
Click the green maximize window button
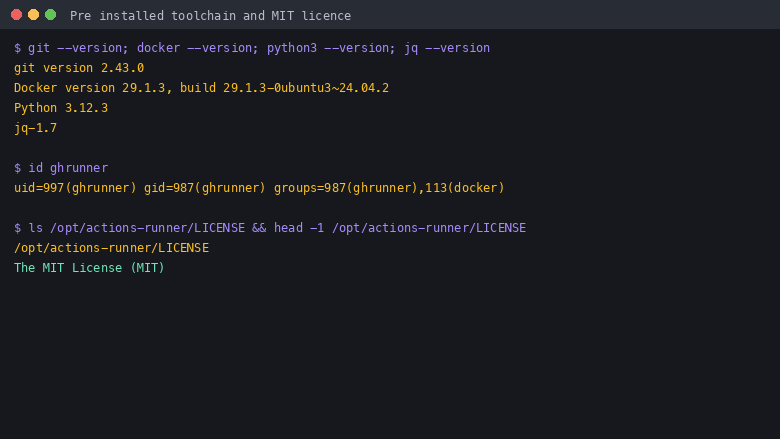50,15
